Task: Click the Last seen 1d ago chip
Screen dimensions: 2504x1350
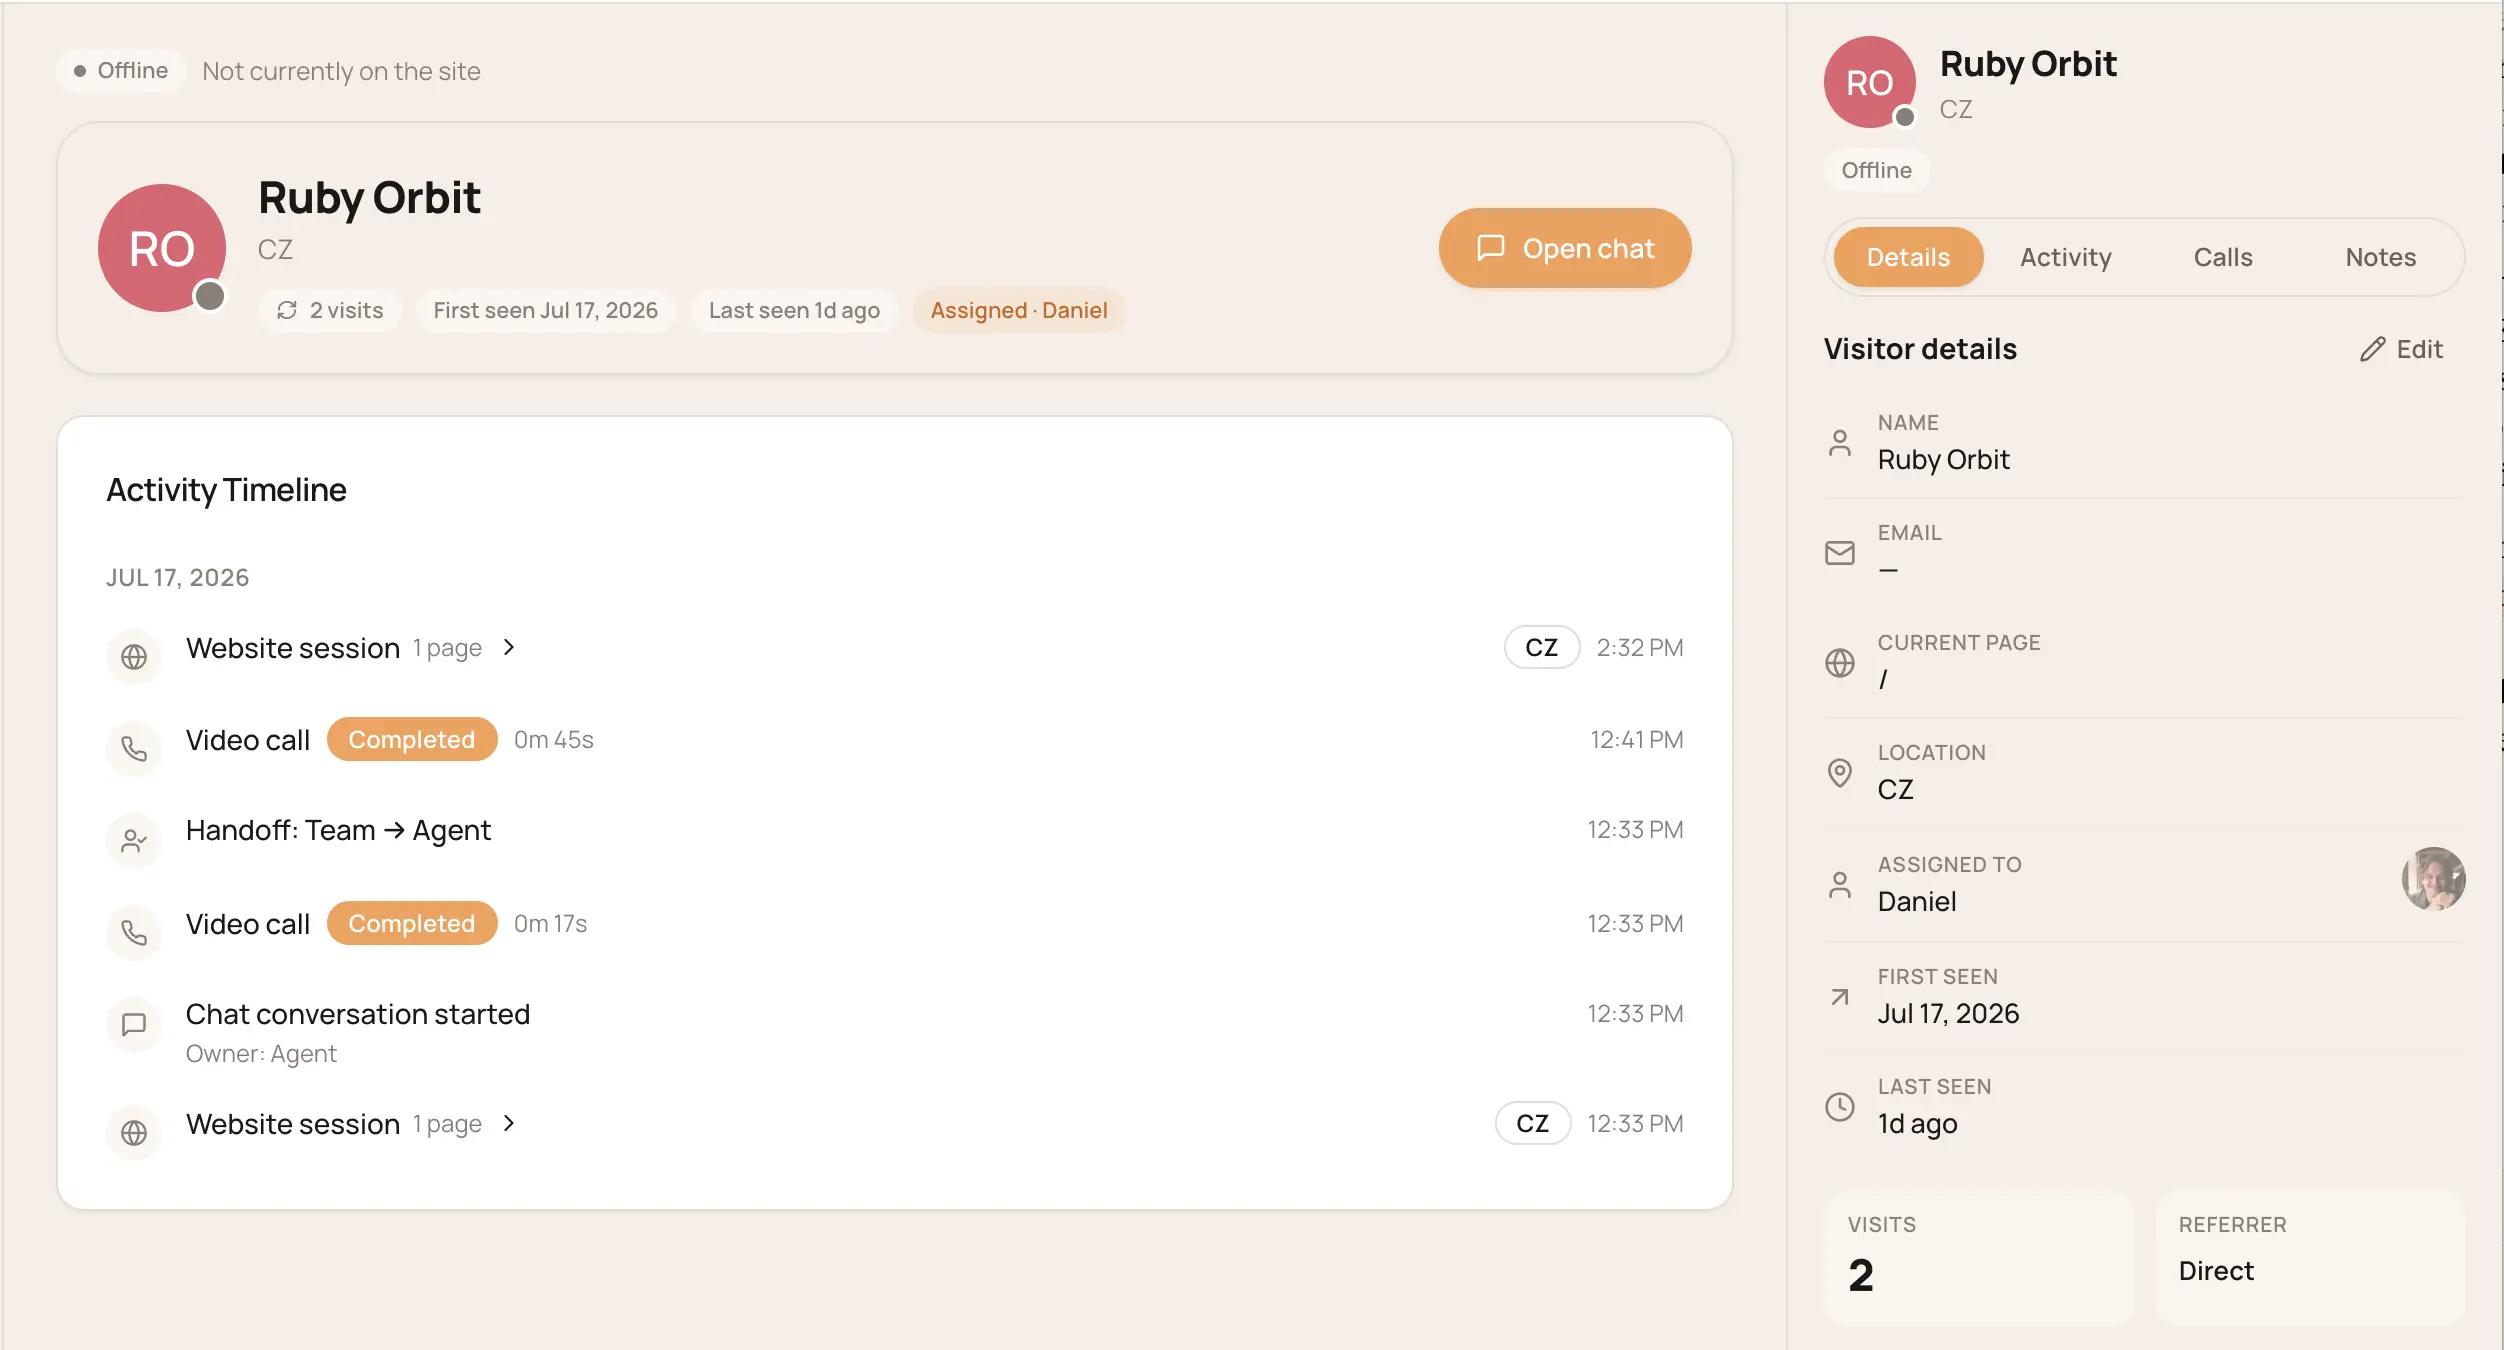Action: pos(794,310)
